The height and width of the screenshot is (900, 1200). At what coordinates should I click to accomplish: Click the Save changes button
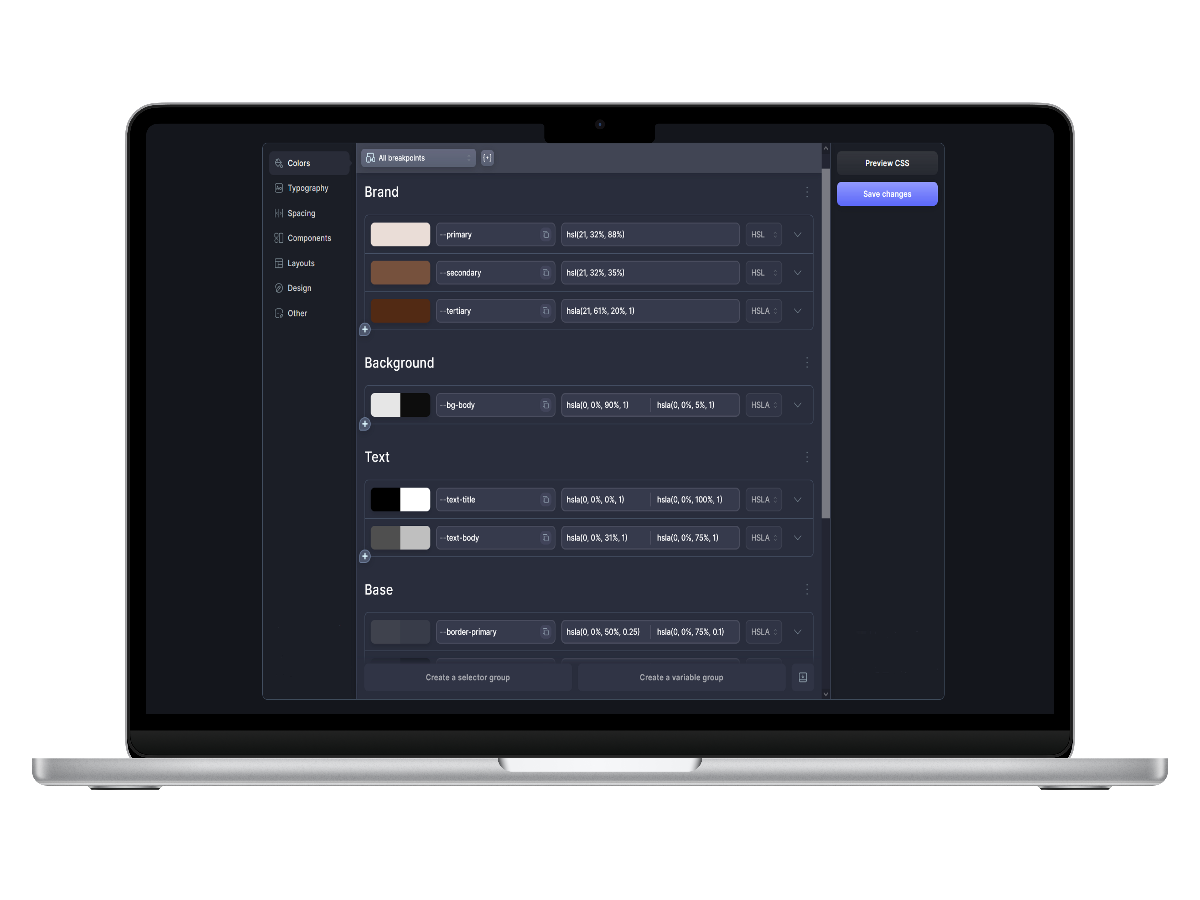[x=887, y=194]
